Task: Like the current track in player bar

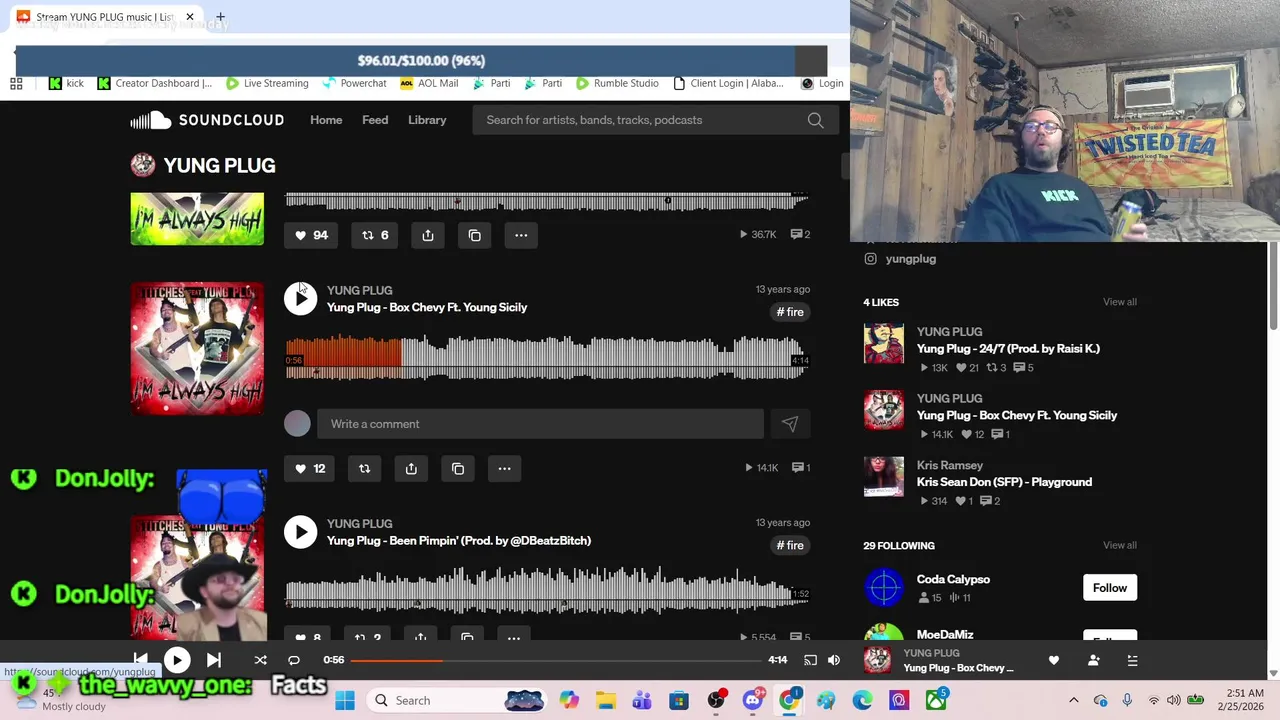Action: click(x=1054, y=660)
